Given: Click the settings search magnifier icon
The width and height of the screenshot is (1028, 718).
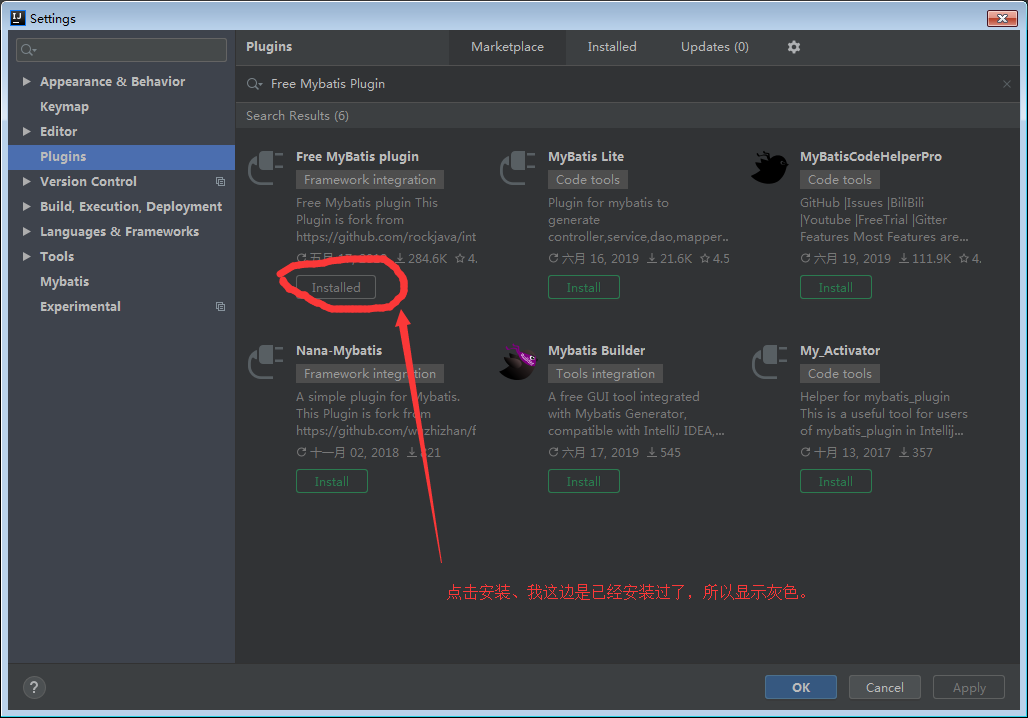Looking at the screenshot, I should point(28,50).
